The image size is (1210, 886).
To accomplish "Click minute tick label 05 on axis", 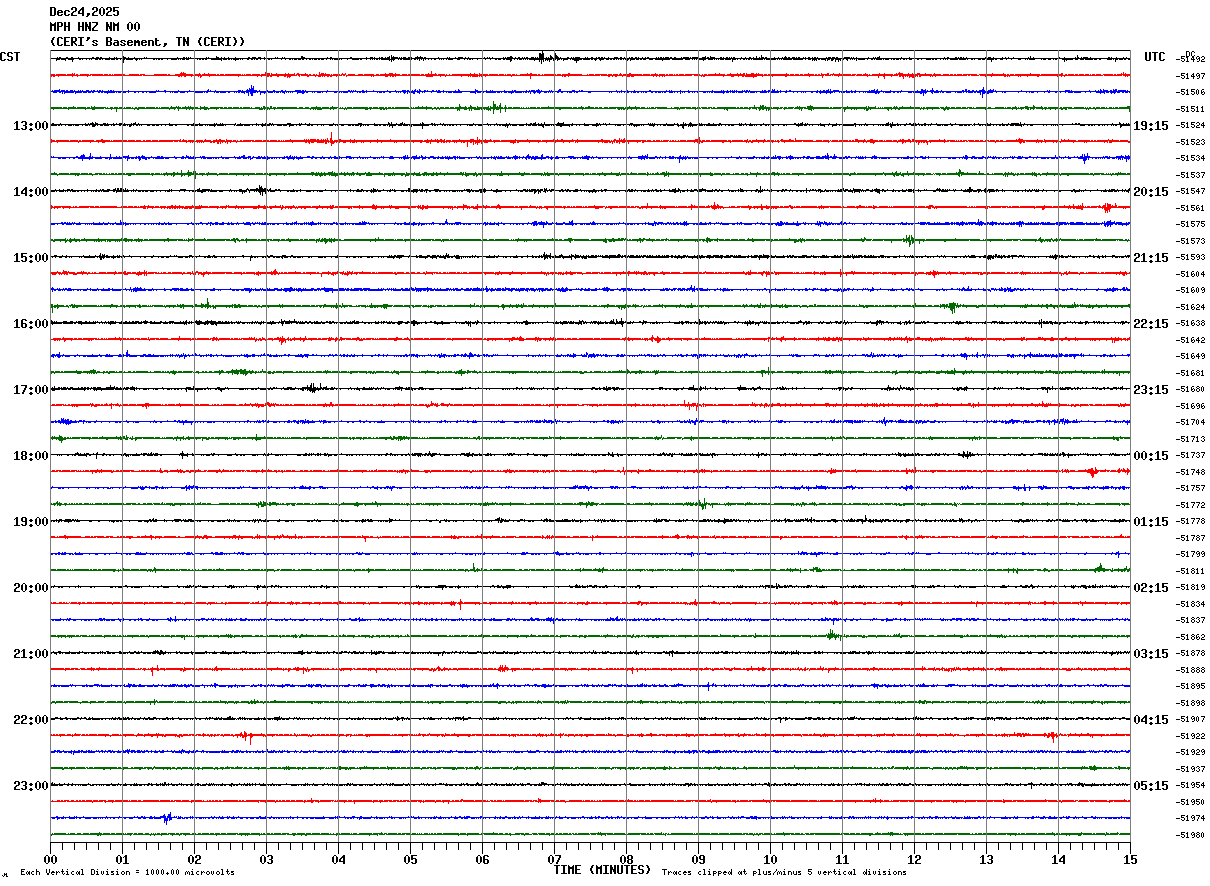I will 410,859.
